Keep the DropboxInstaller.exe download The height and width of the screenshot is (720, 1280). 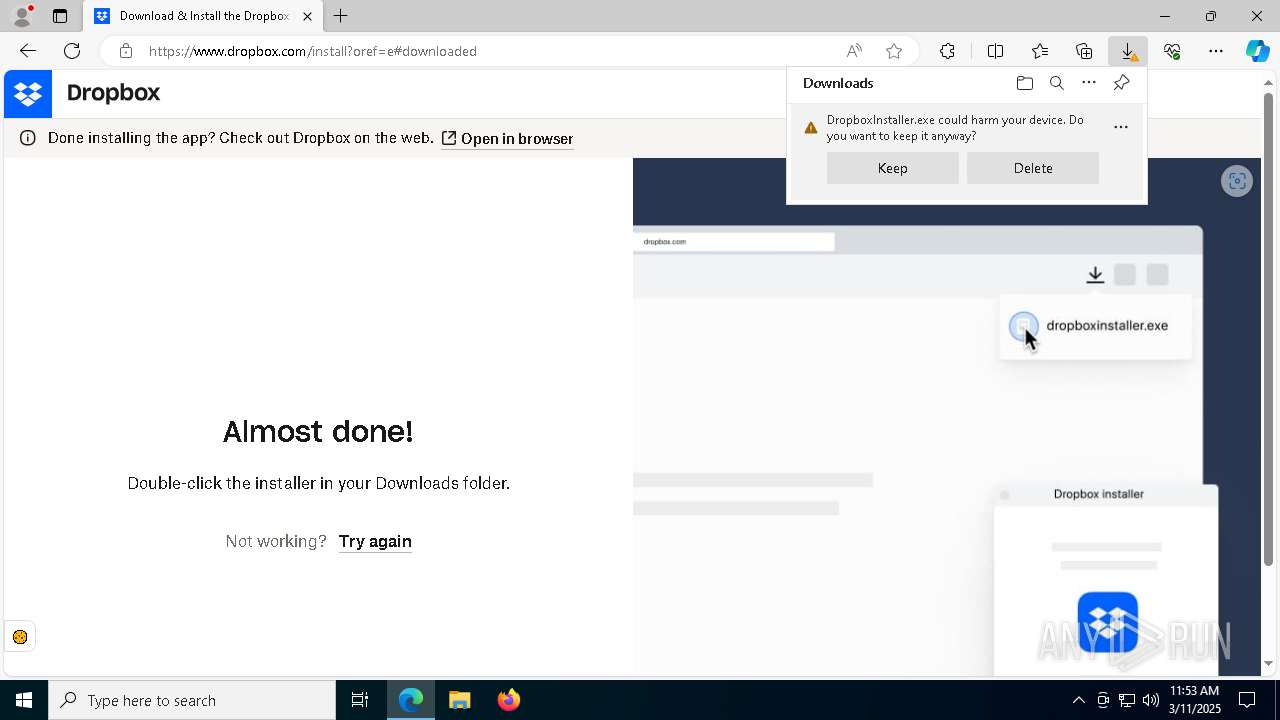[893, 168]
